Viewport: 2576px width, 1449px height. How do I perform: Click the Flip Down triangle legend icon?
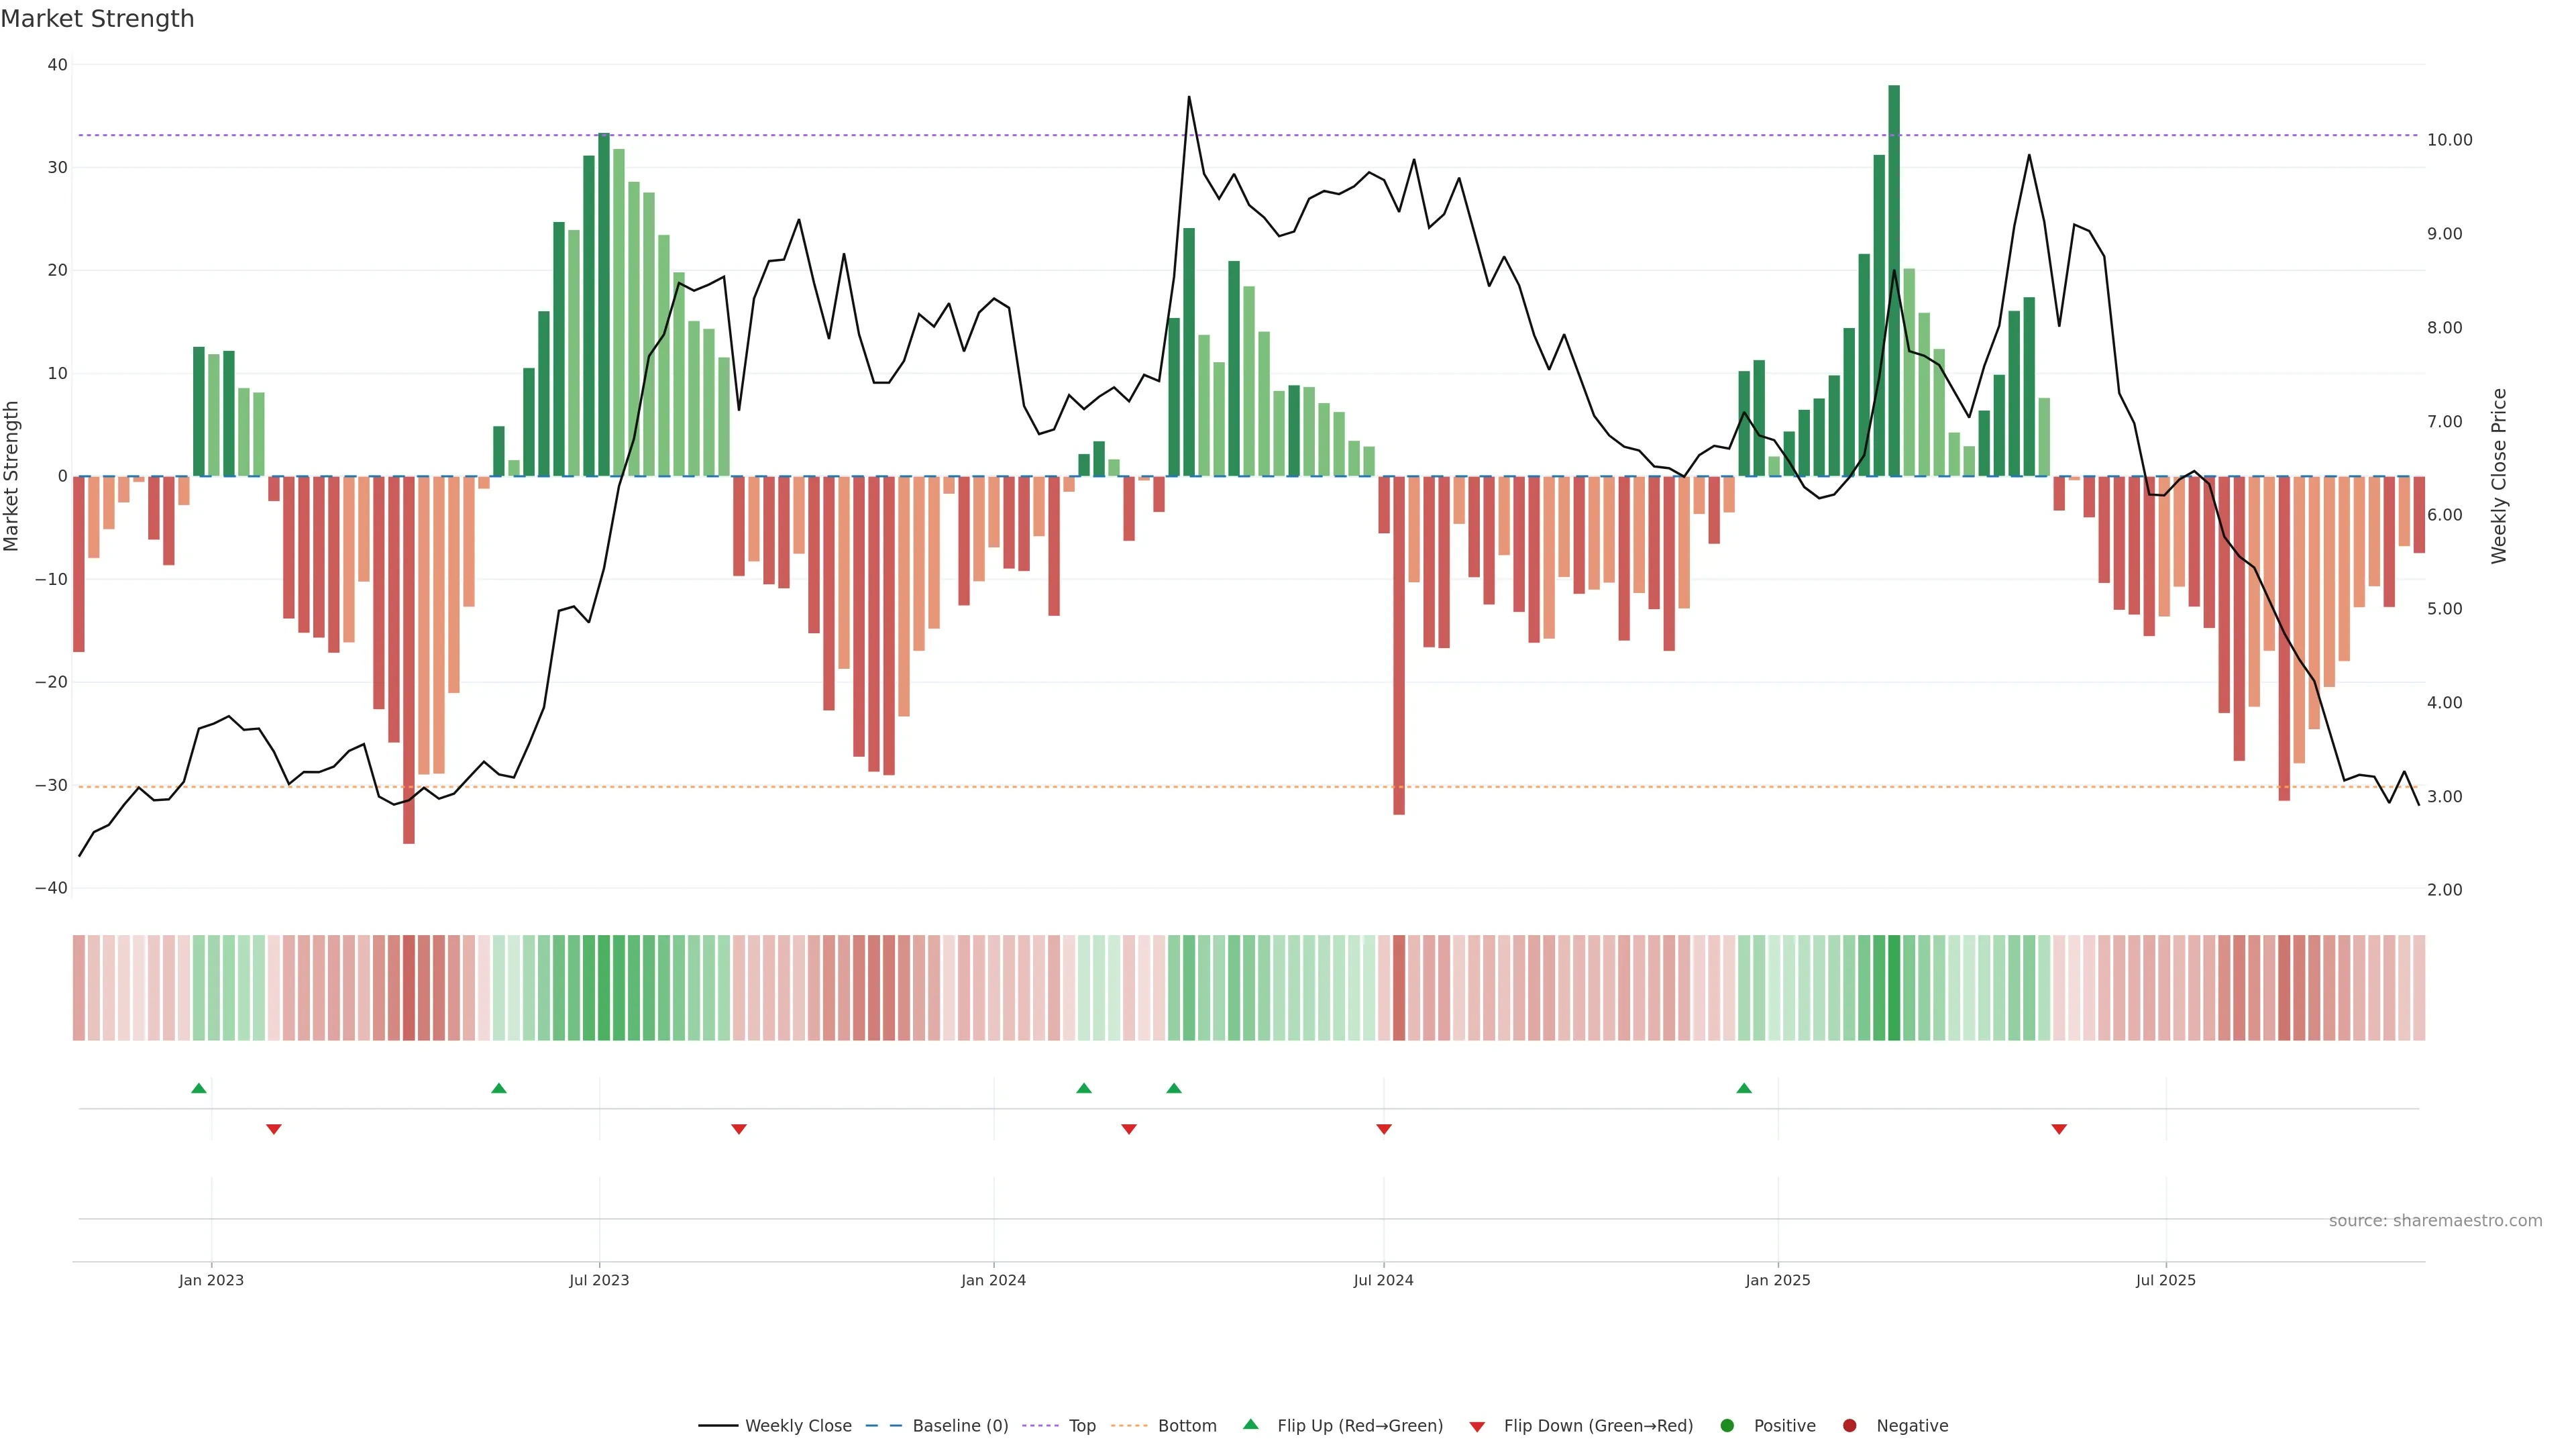[1477, 1426]
